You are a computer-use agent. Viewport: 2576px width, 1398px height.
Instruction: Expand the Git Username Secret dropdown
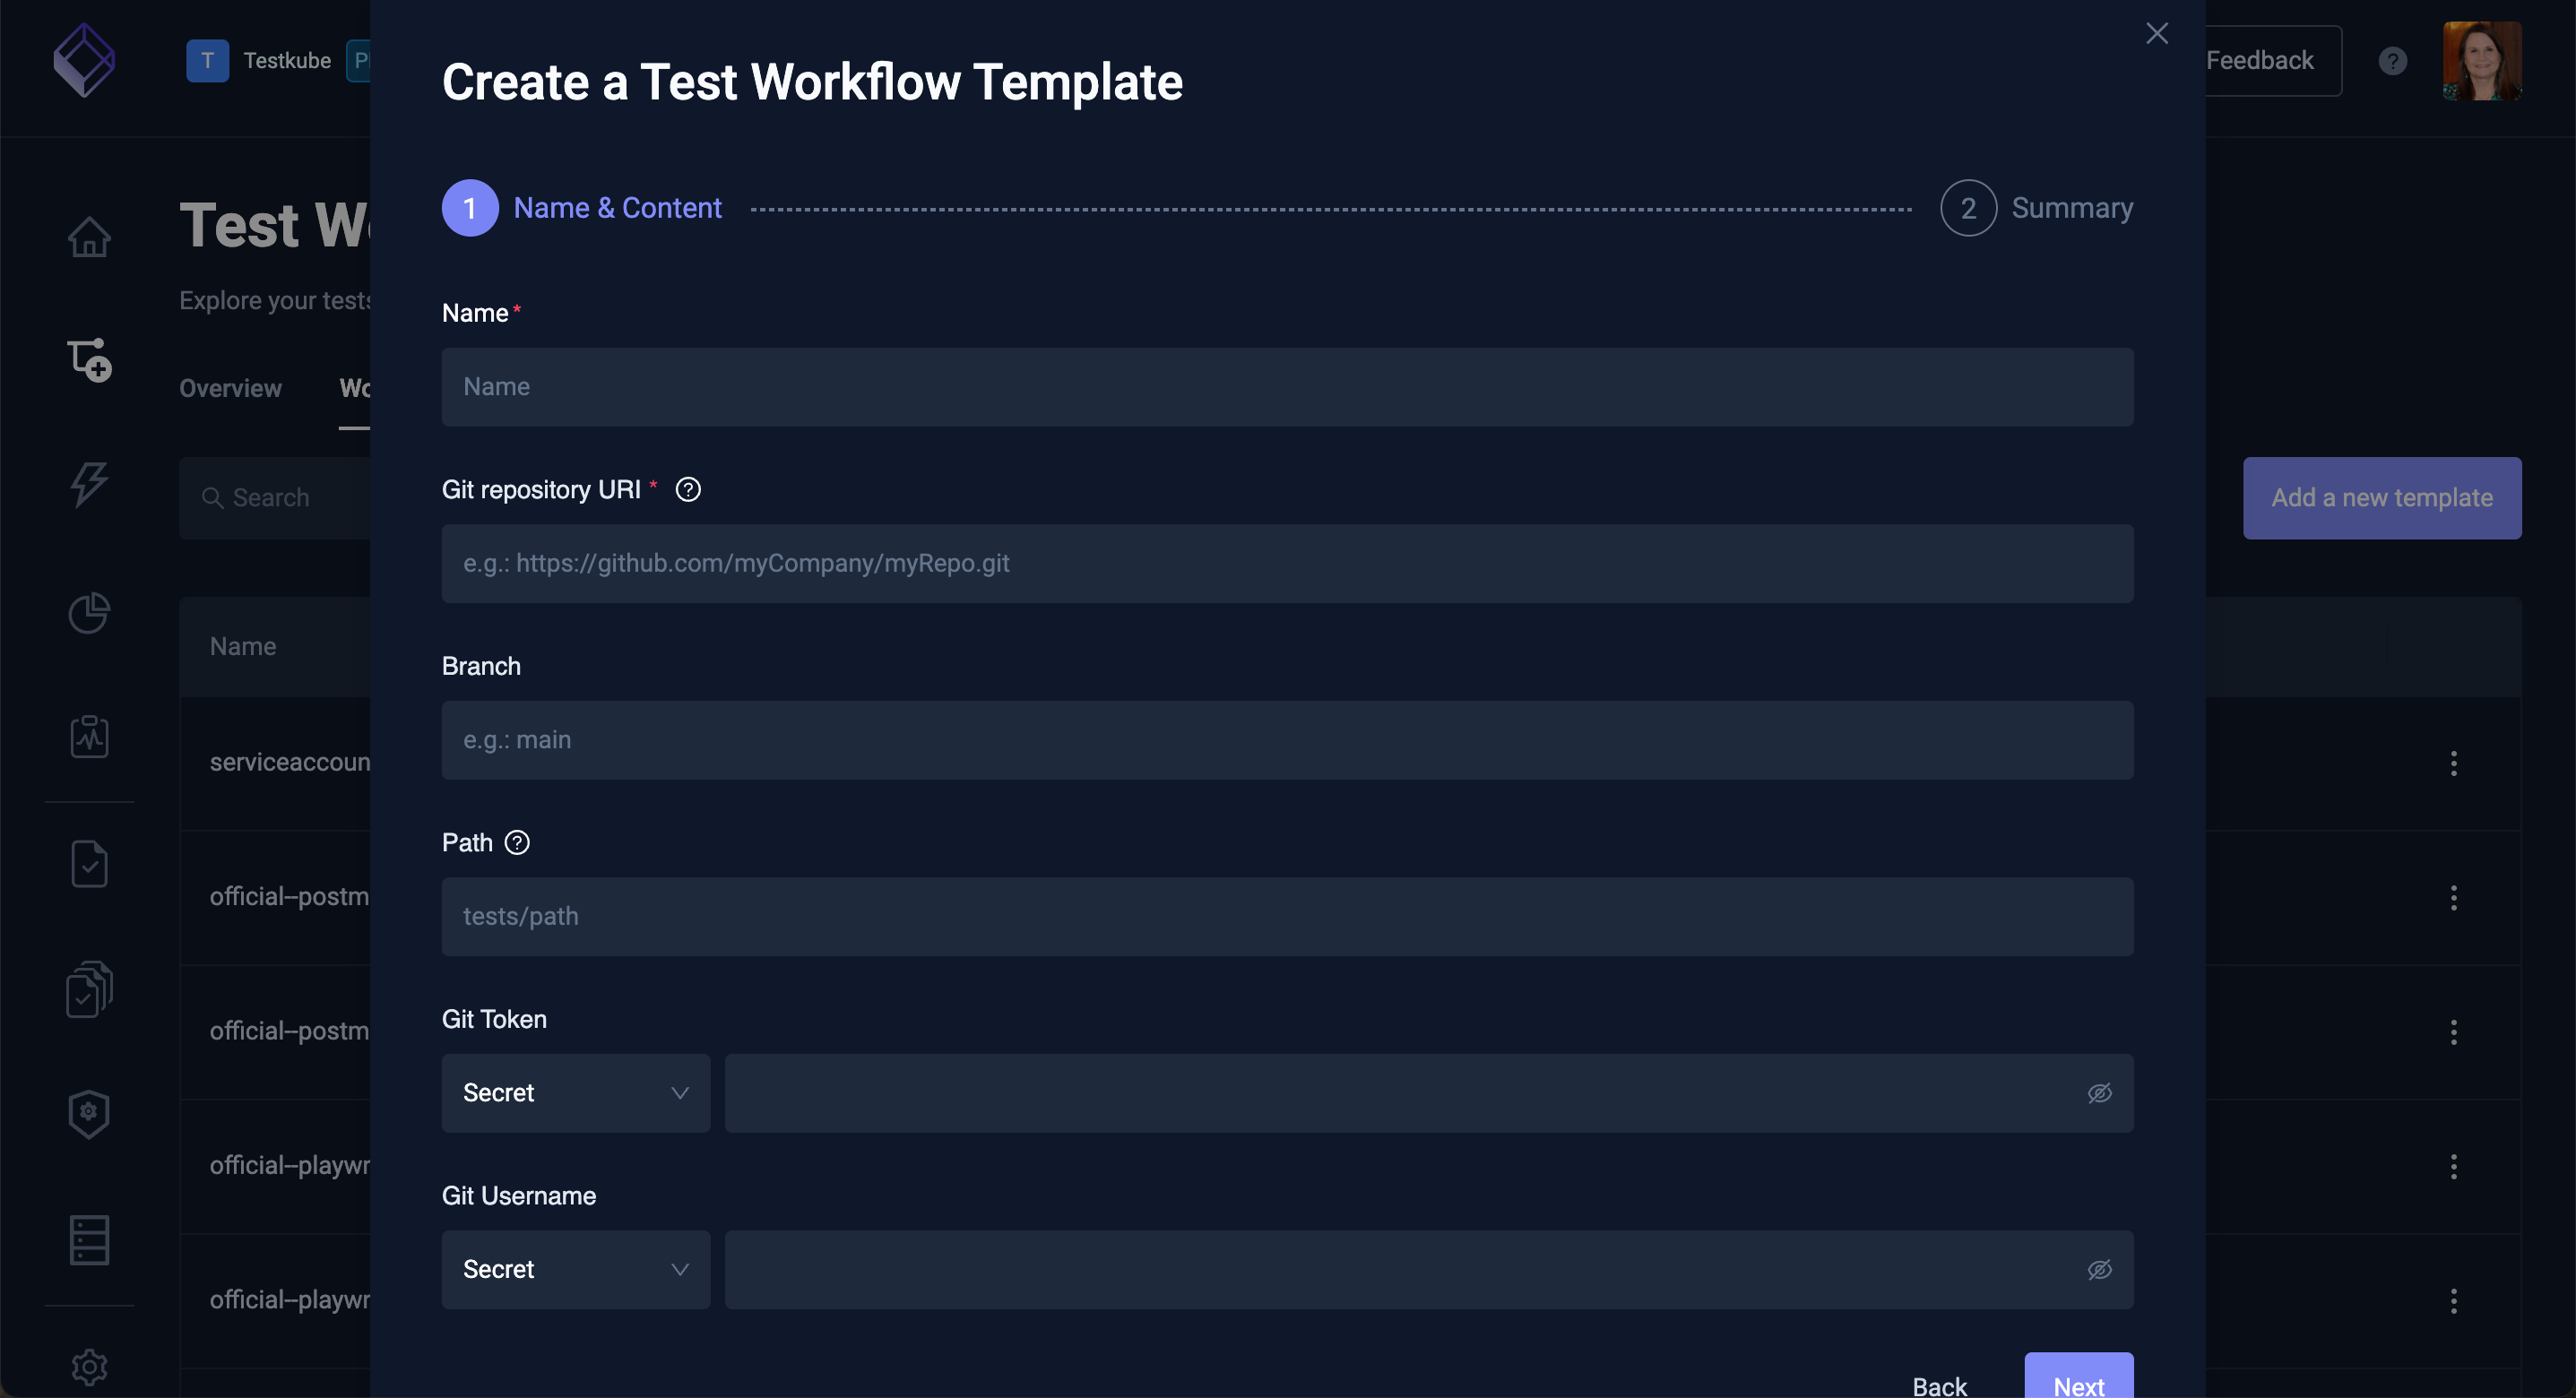(575, 1269)
